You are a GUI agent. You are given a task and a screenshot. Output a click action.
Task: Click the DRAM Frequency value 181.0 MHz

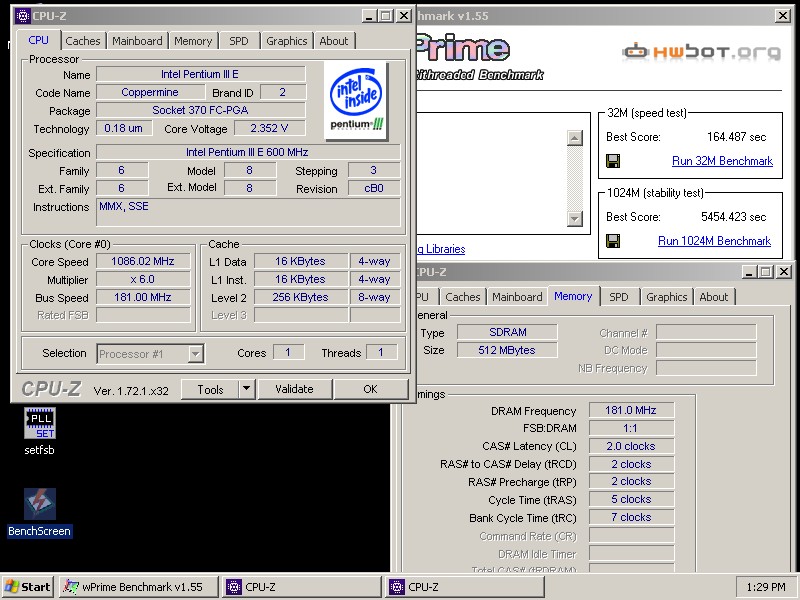[631, 410]
